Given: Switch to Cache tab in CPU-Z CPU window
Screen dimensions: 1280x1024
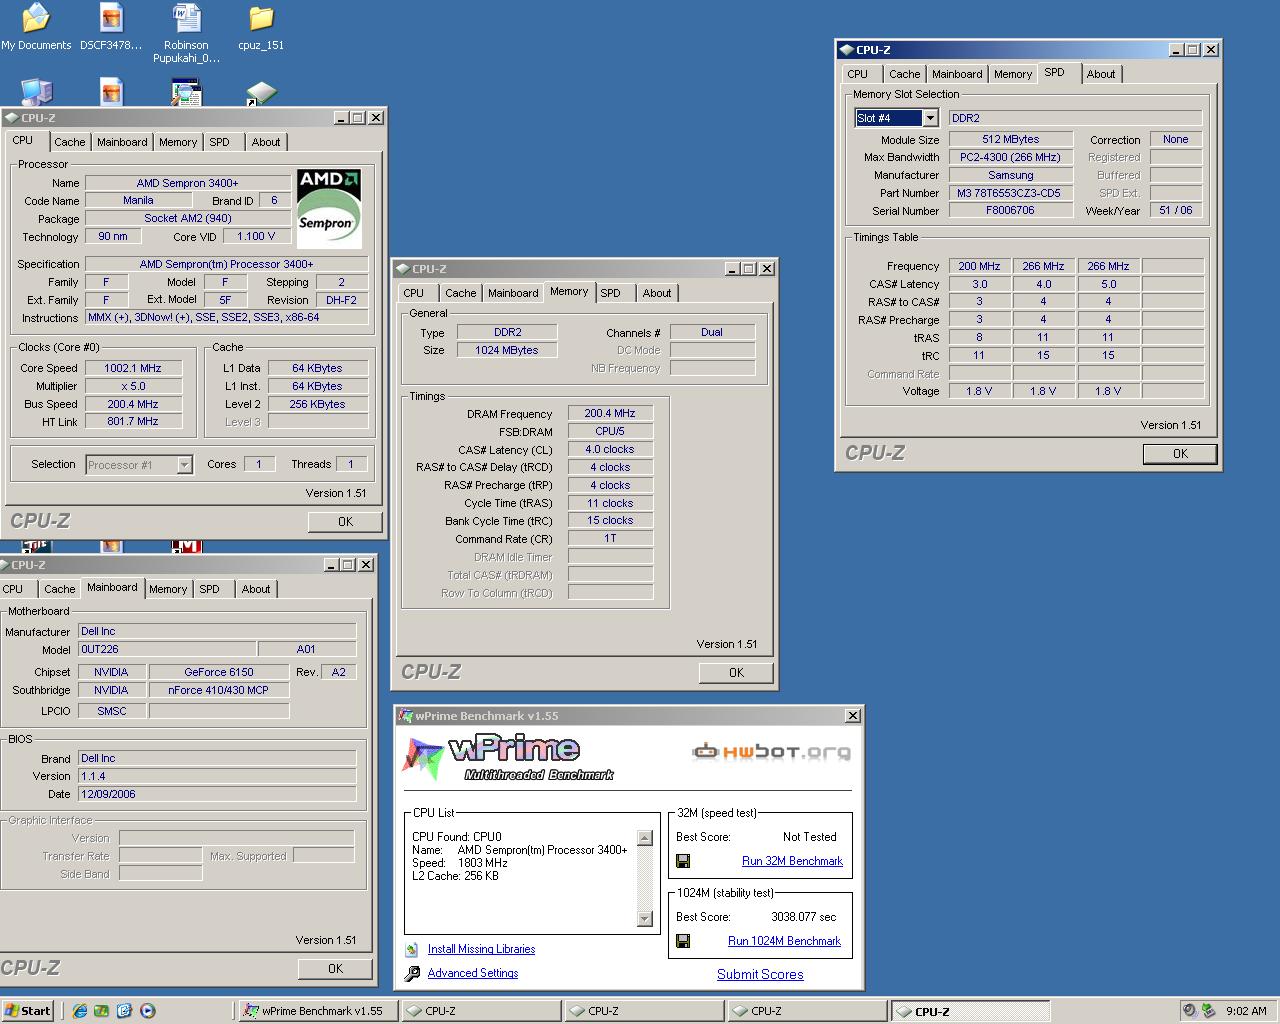Looking at the screenshot, I should point(70,142).
